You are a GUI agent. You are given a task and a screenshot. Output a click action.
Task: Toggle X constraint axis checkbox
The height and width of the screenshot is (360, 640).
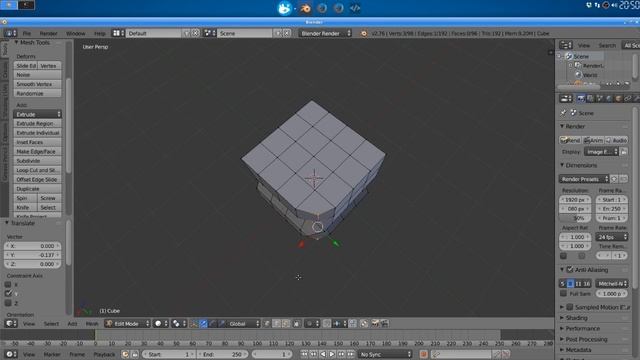[8, 284]
